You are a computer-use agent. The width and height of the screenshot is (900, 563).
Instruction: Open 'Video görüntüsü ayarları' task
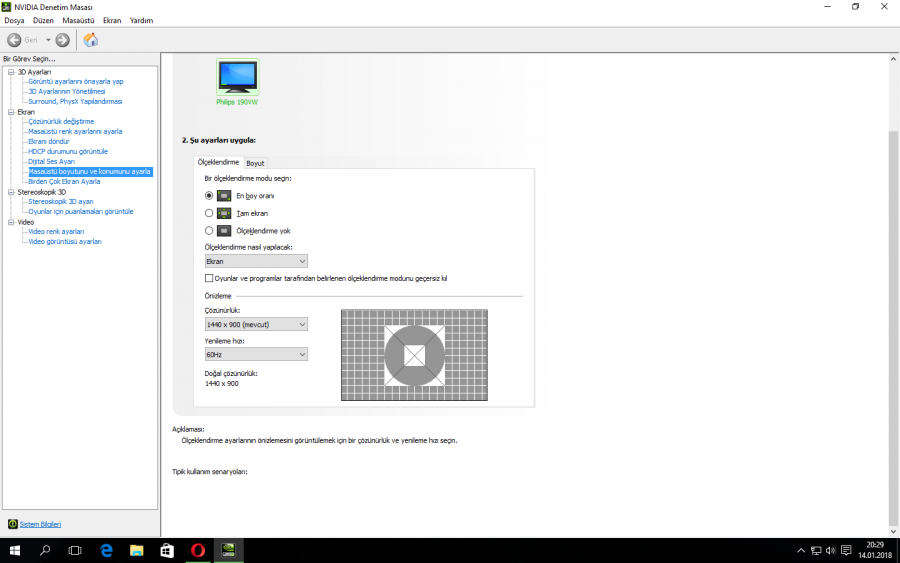[65, 242]
